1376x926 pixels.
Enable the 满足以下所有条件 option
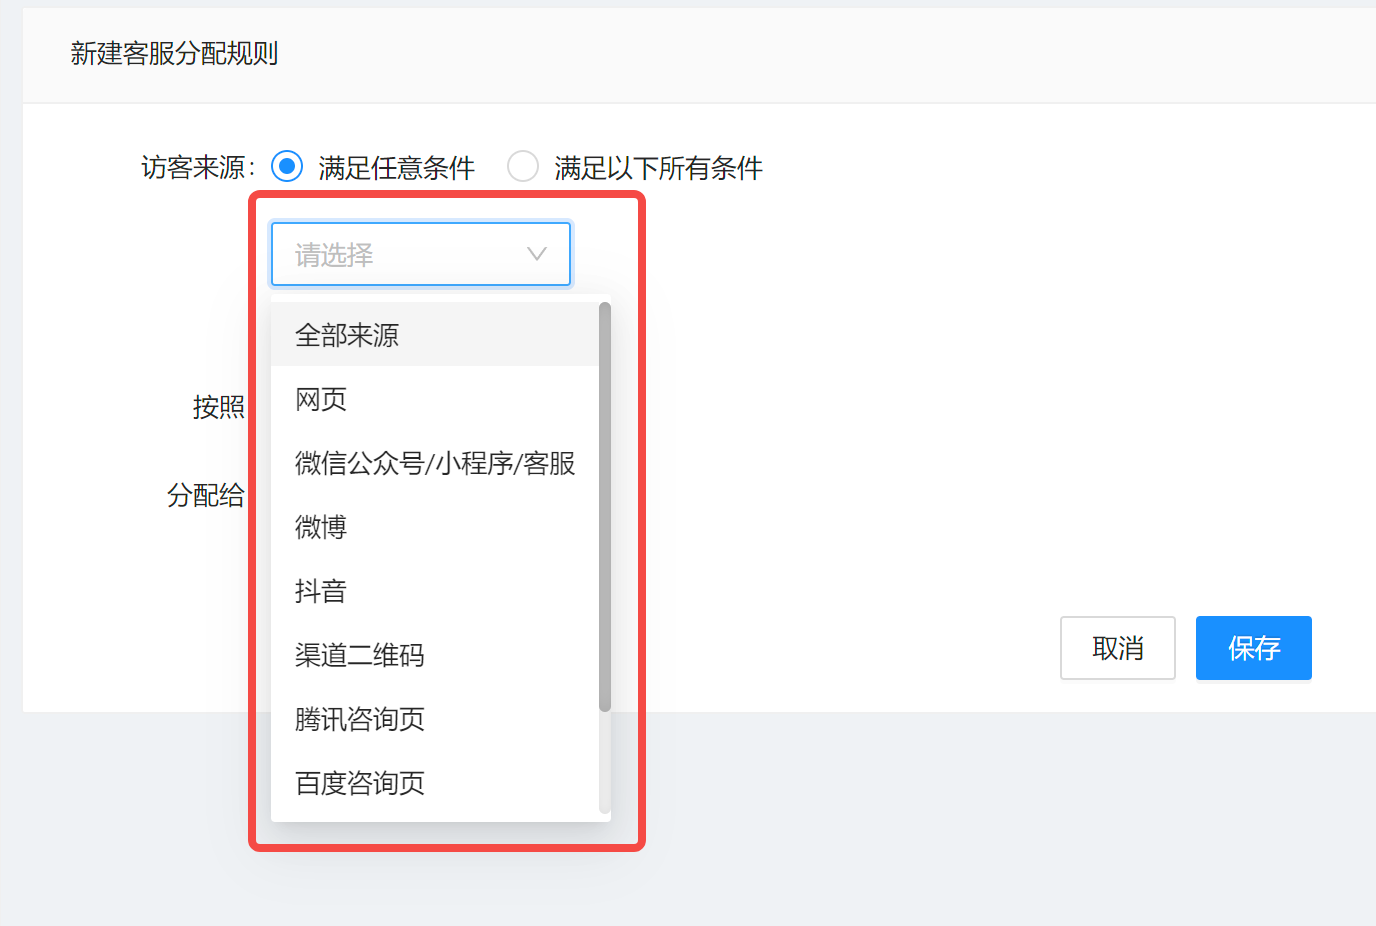pos(523,166)
